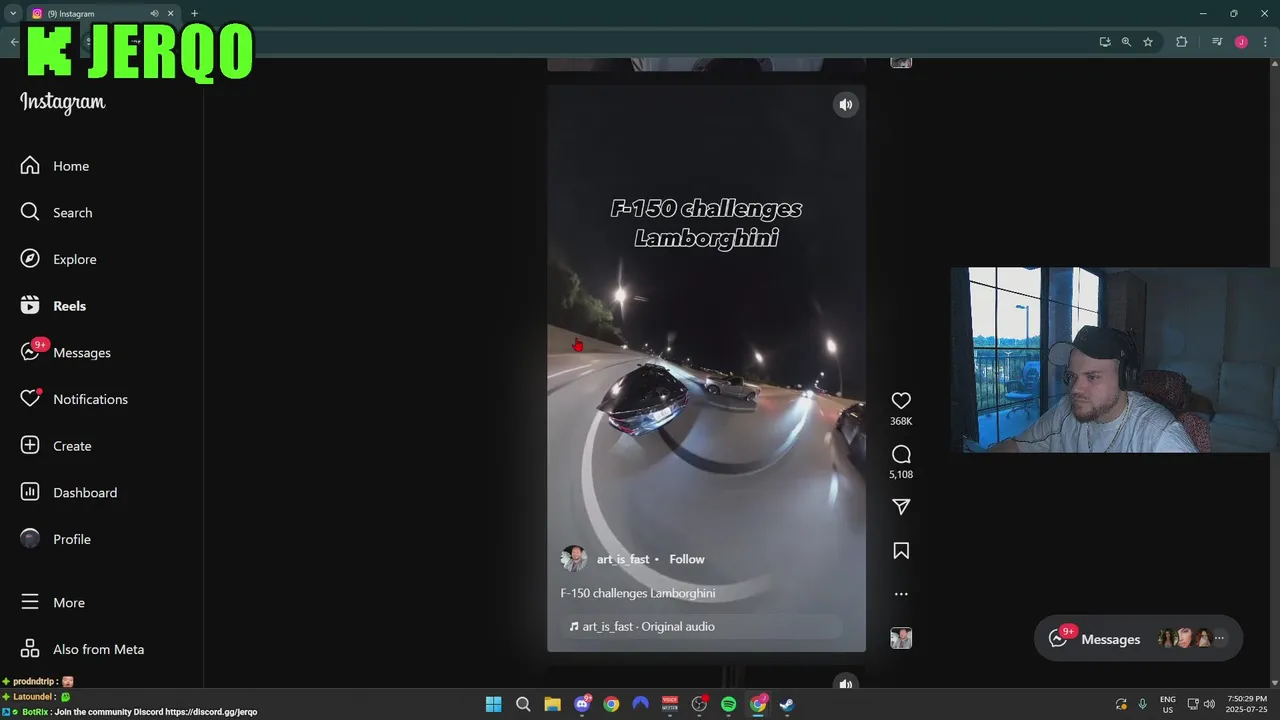Open Messages from the left sidebar
Image resolution: width=1280 pixels, height=720 pixels.
click(66, 352)
